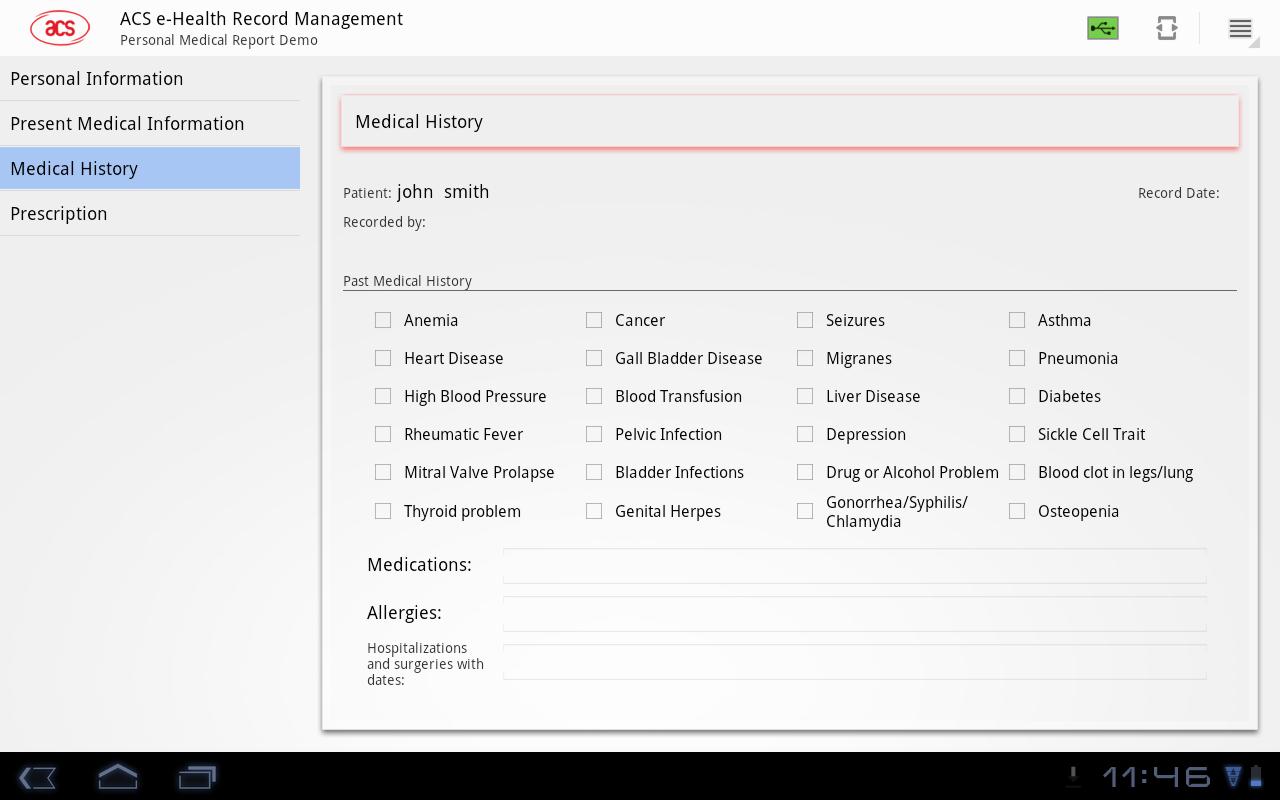Tick the Blood Transfusion checkbox
Image resolution: width=1280 pixels, height=800 pixels.
coord(594,396)
